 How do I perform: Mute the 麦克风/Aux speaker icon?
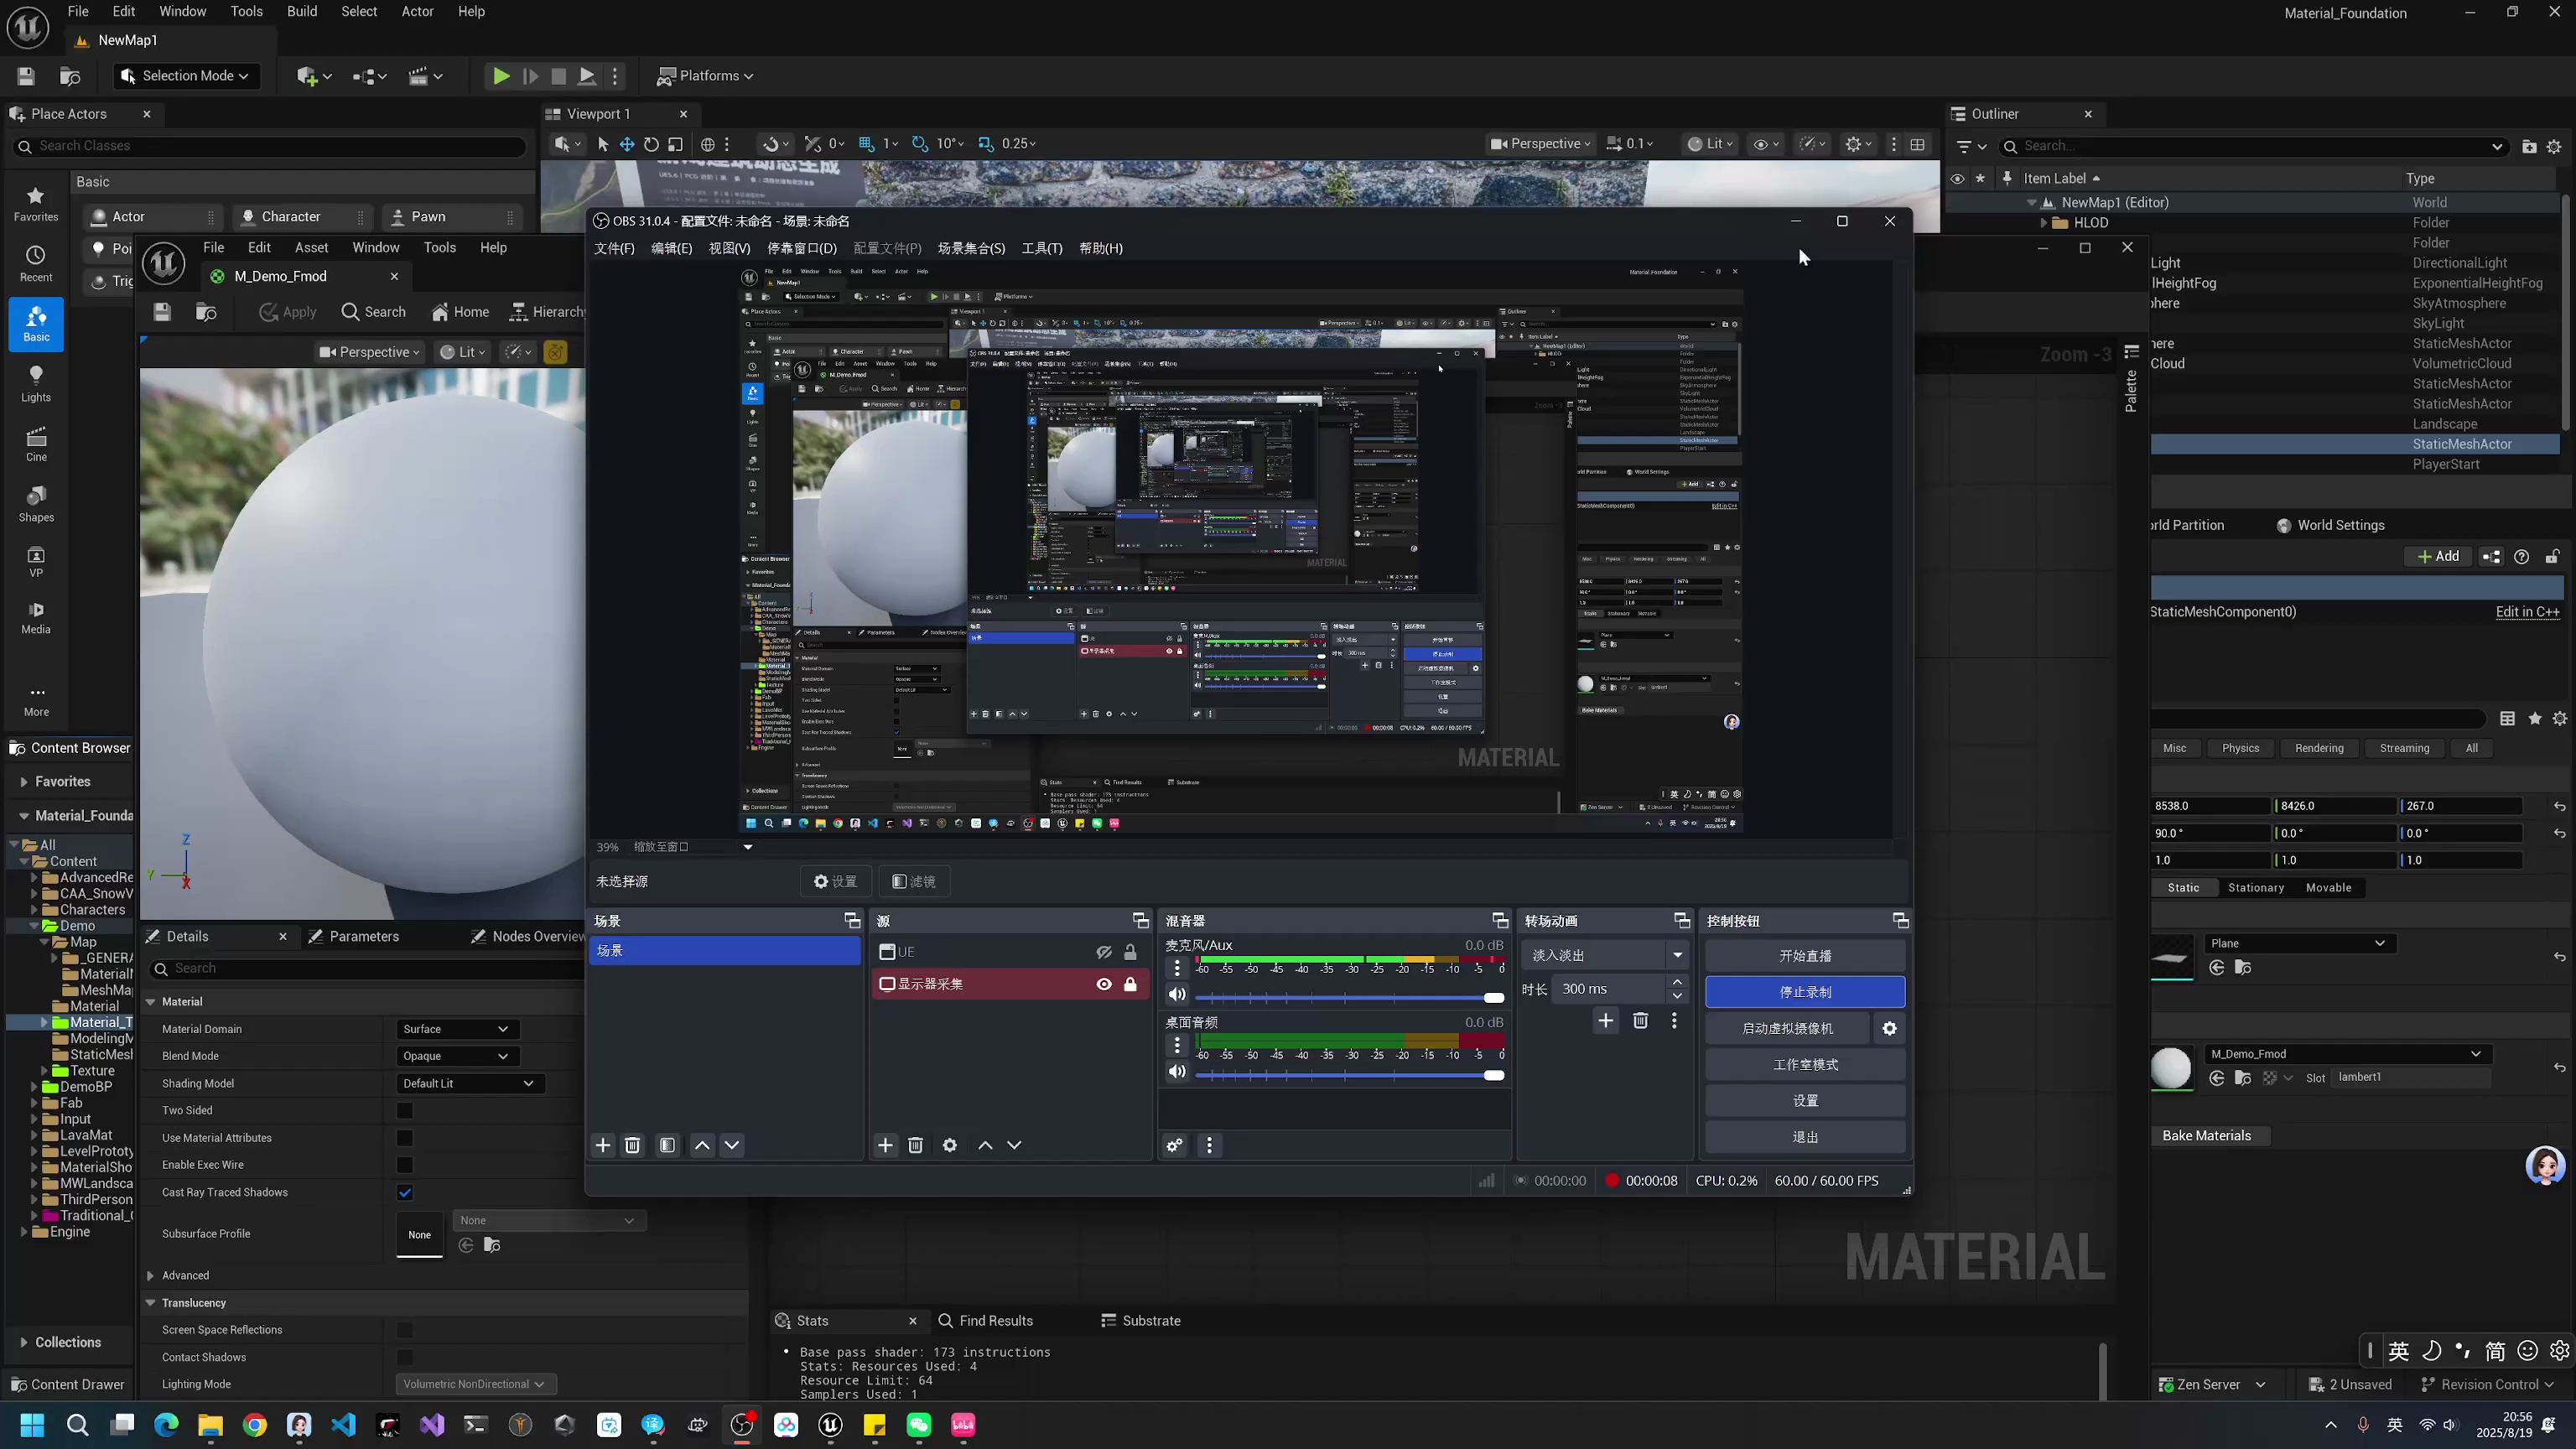pos(1177,994)
